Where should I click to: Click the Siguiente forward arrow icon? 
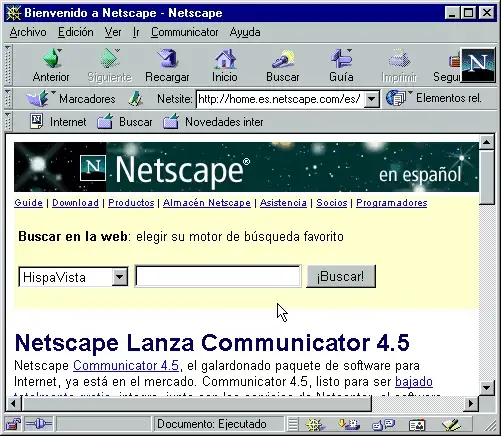(110, 58)
